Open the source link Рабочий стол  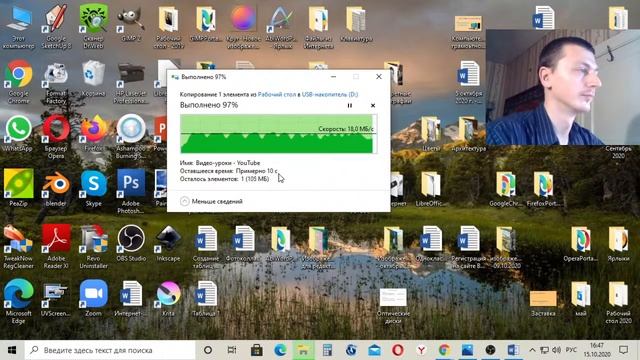tap(277, 94)
